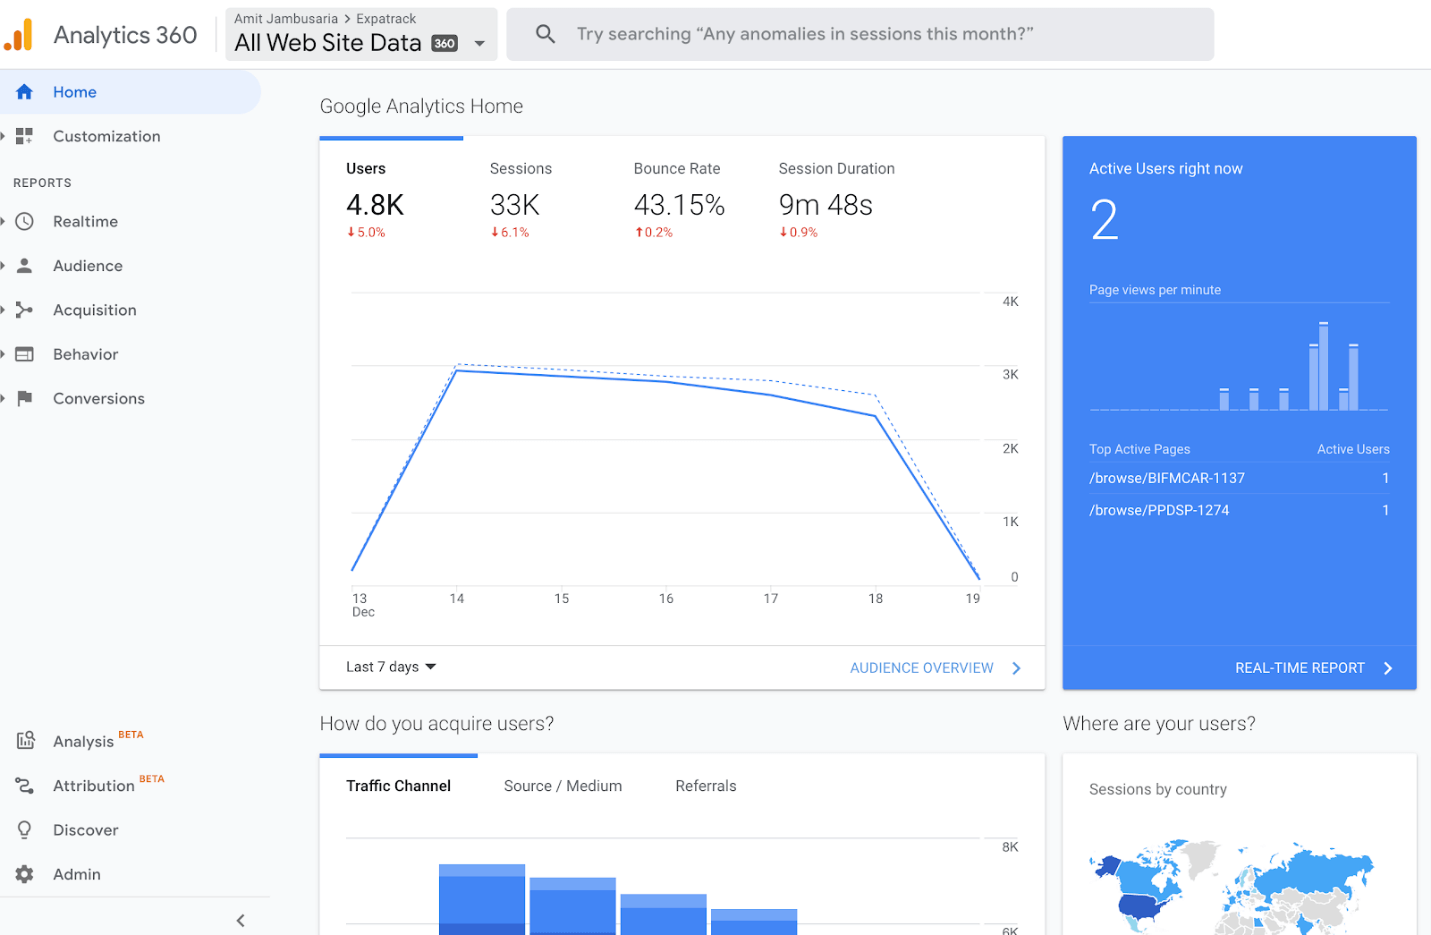
Task: Go to the Audience reports section
Action: 88,266
